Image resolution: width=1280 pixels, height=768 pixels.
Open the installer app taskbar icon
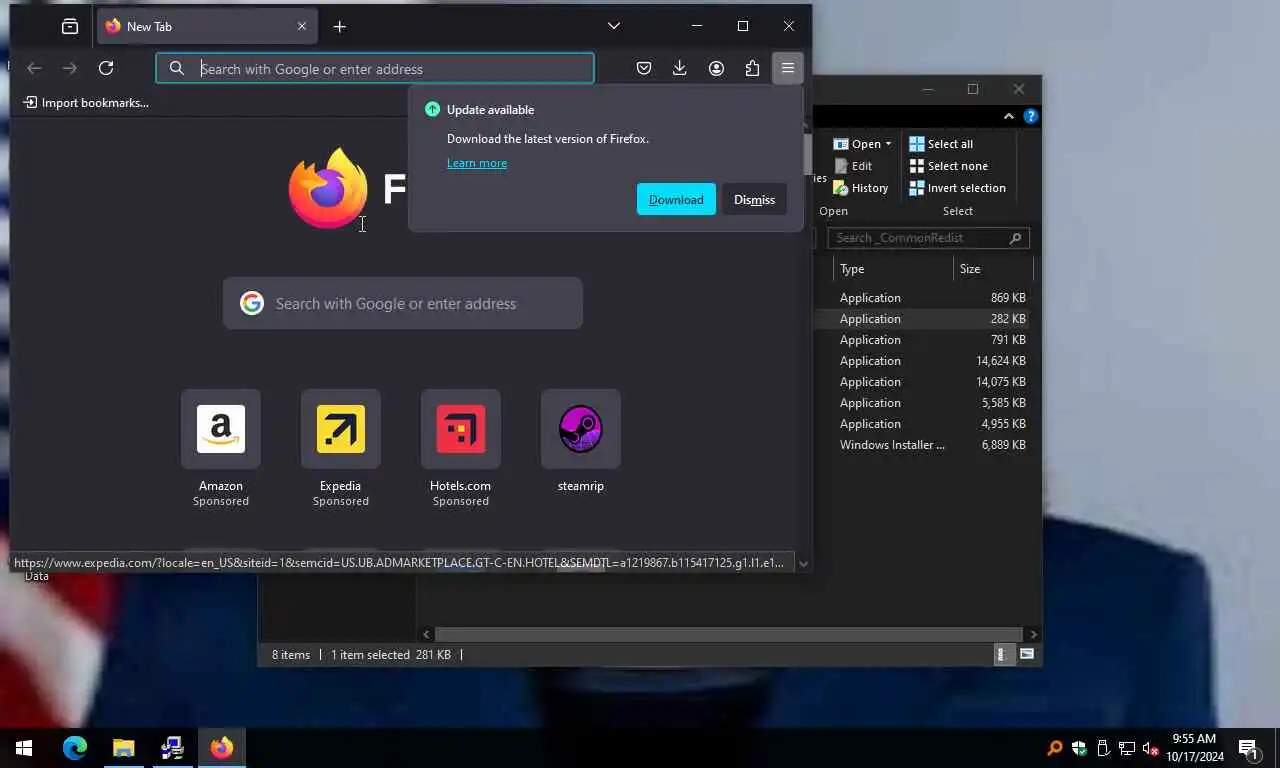point(172,748)
